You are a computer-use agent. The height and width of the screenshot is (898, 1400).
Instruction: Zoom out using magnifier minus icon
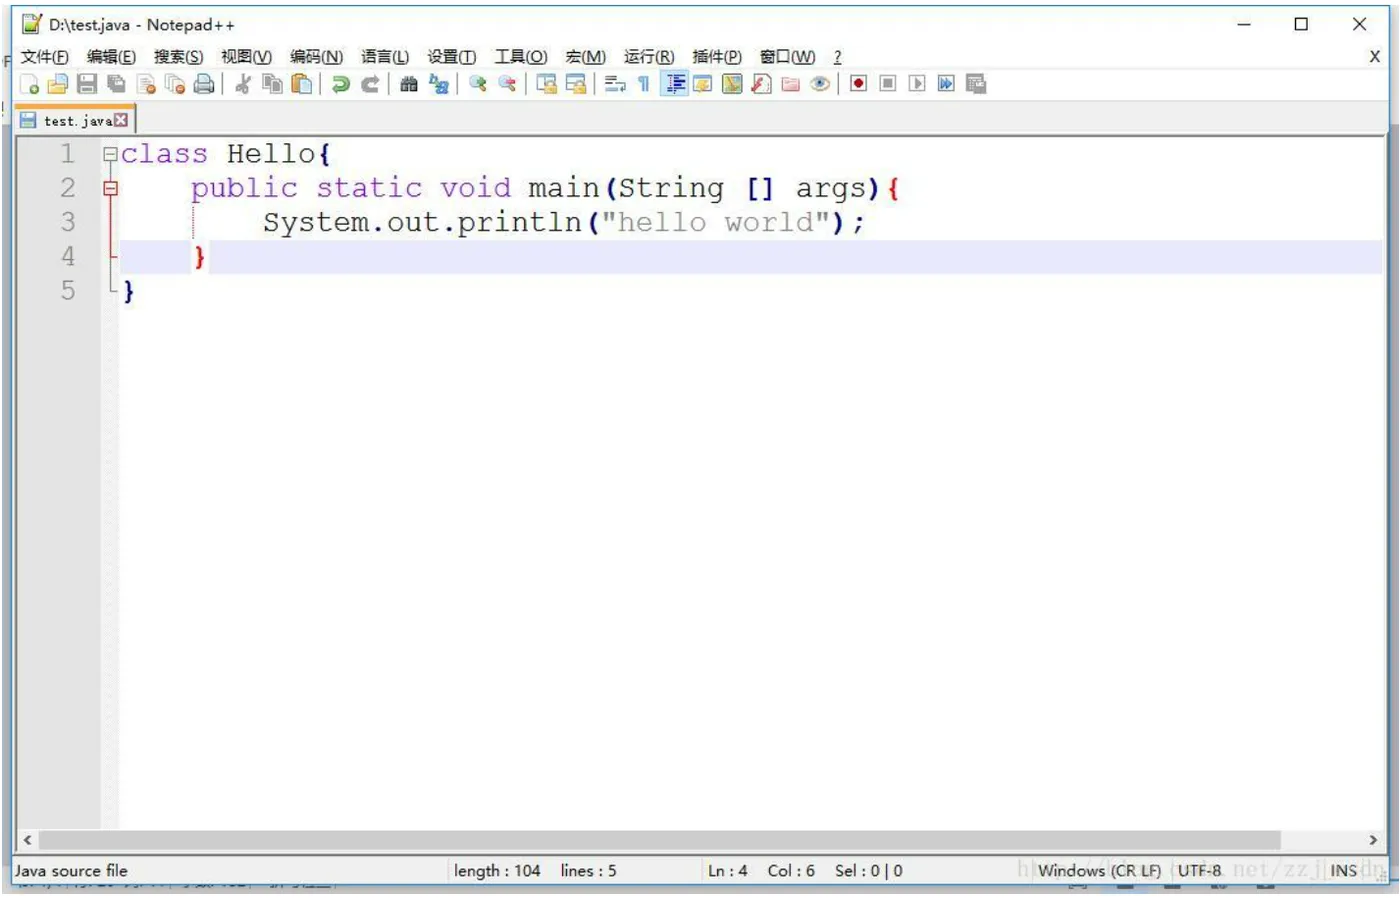(x=507, y=84)
